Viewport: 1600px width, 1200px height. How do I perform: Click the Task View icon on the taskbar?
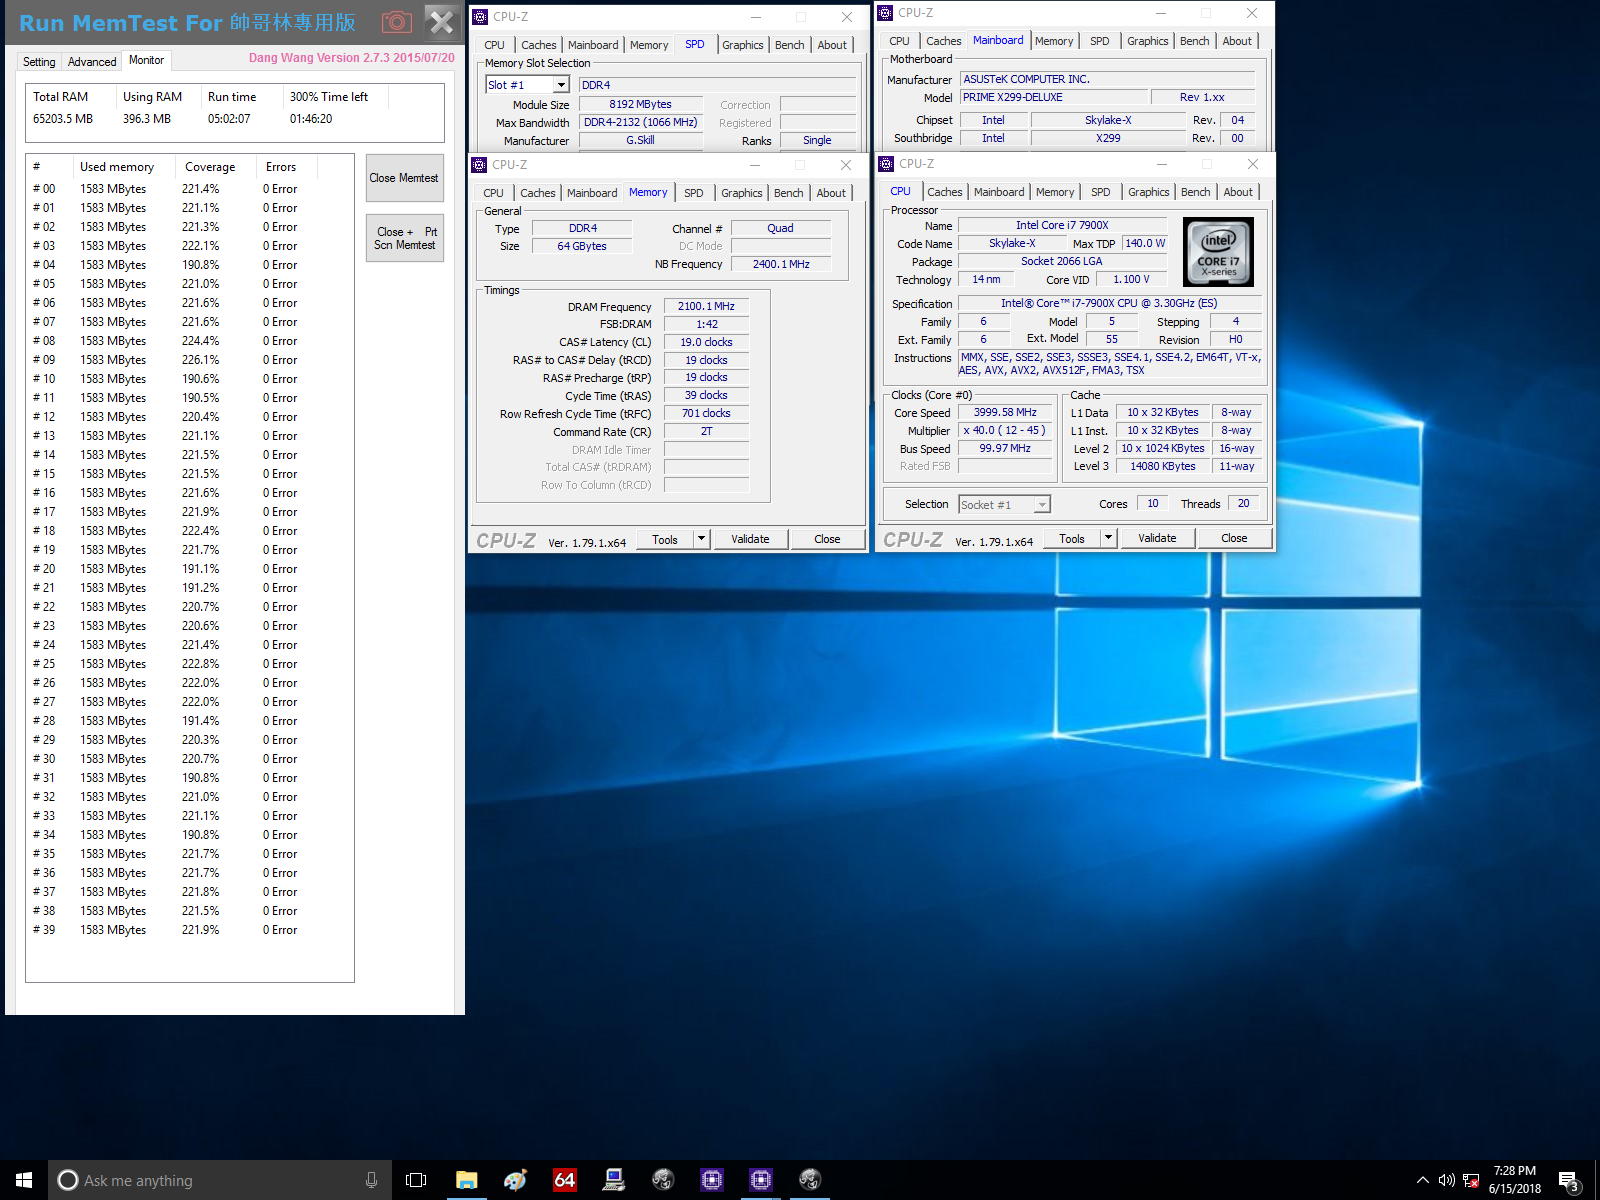(416, 1180)
